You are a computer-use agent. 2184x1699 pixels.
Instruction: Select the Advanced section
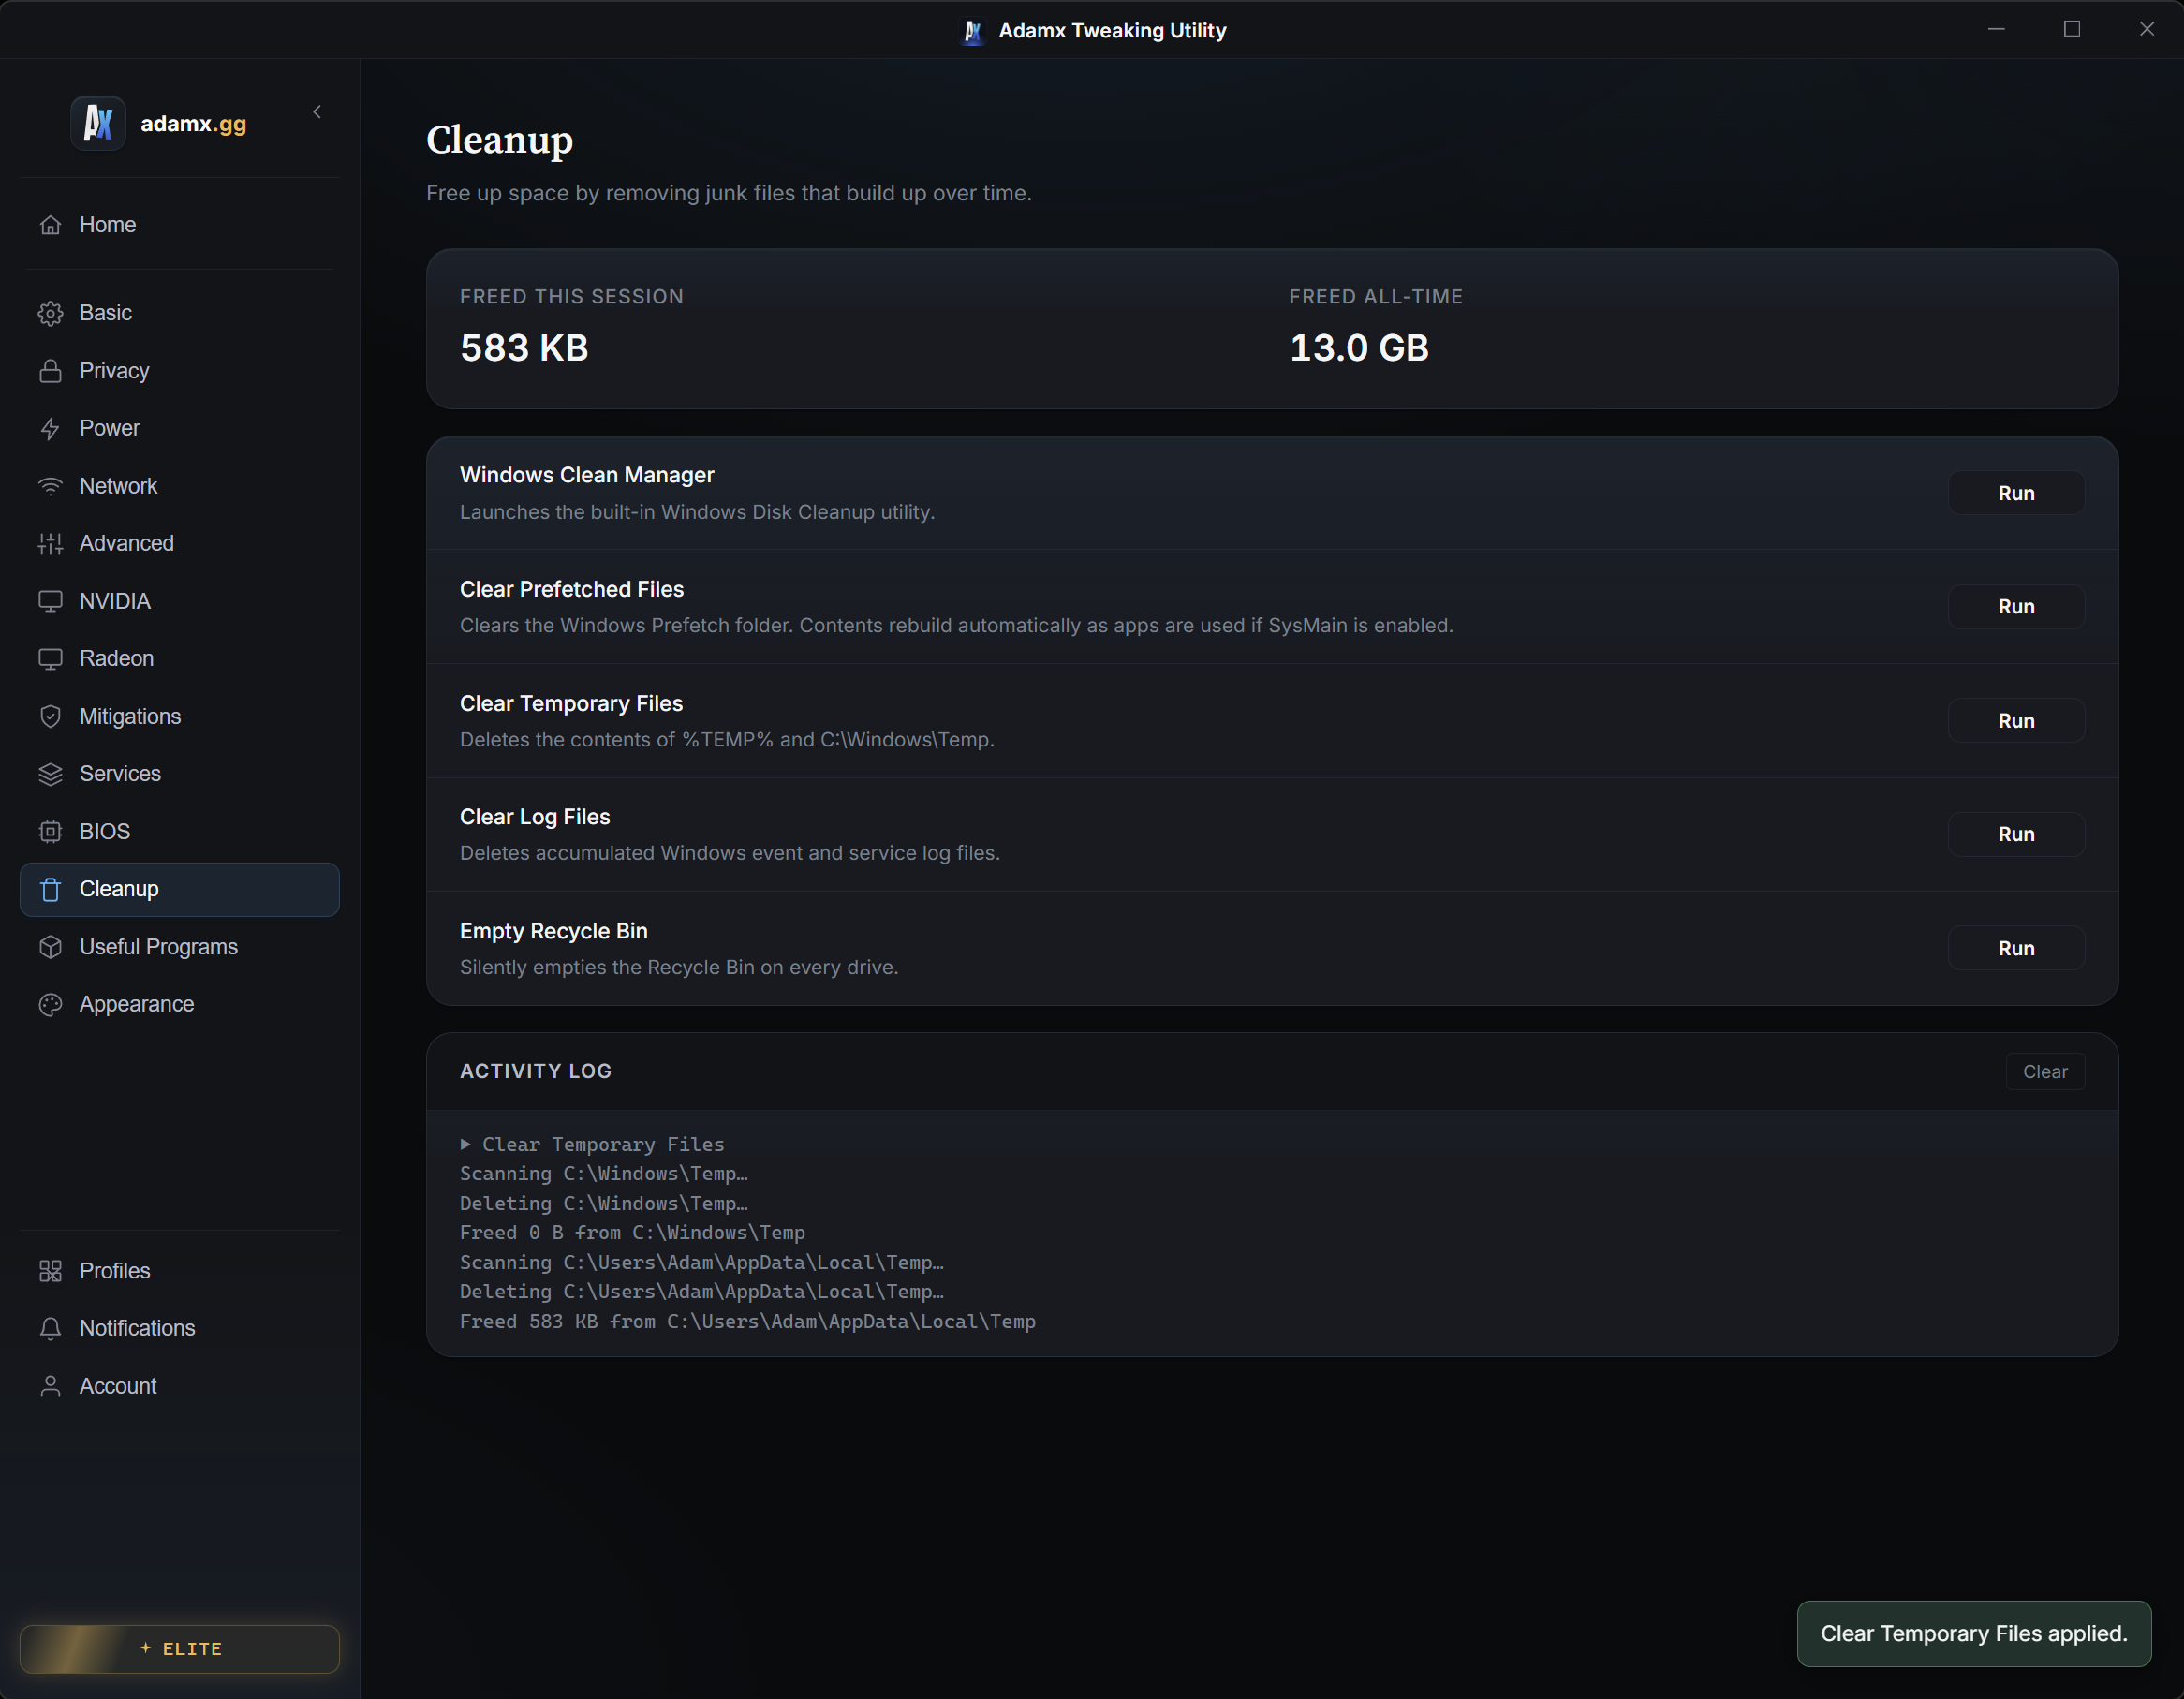(180, 543)
